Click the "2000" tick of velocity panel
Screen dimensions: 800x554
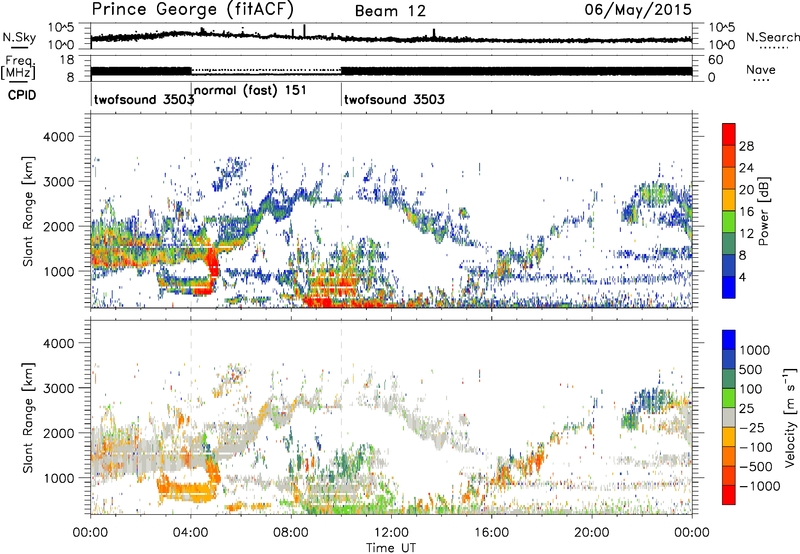click(58, 433)
